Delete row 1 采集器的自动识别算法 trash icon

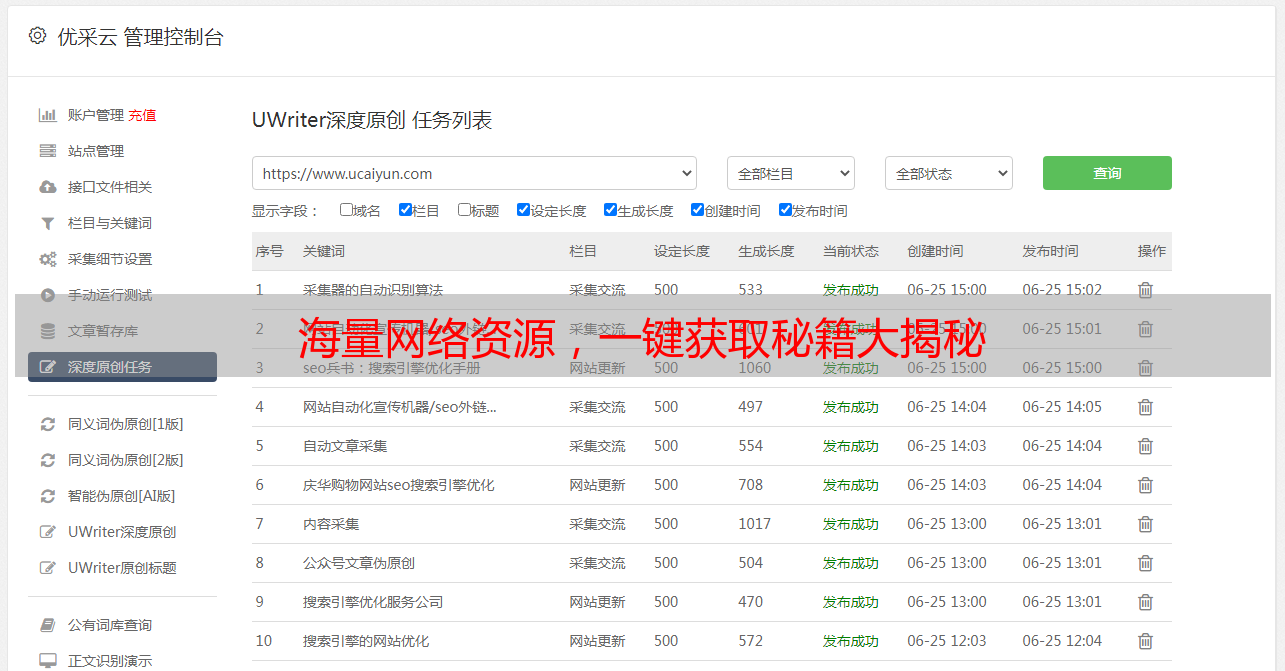pos(1145,290)
